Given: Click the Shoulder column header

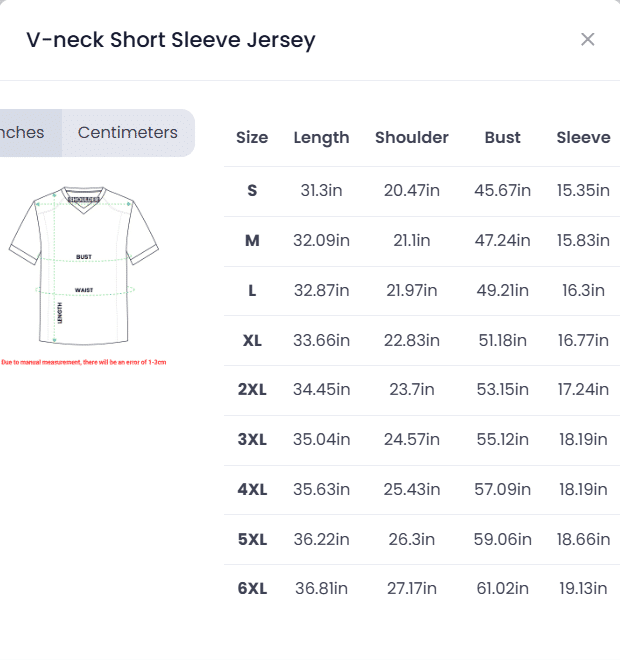Looking at the screenshot, I should click(x=412, y=138).
